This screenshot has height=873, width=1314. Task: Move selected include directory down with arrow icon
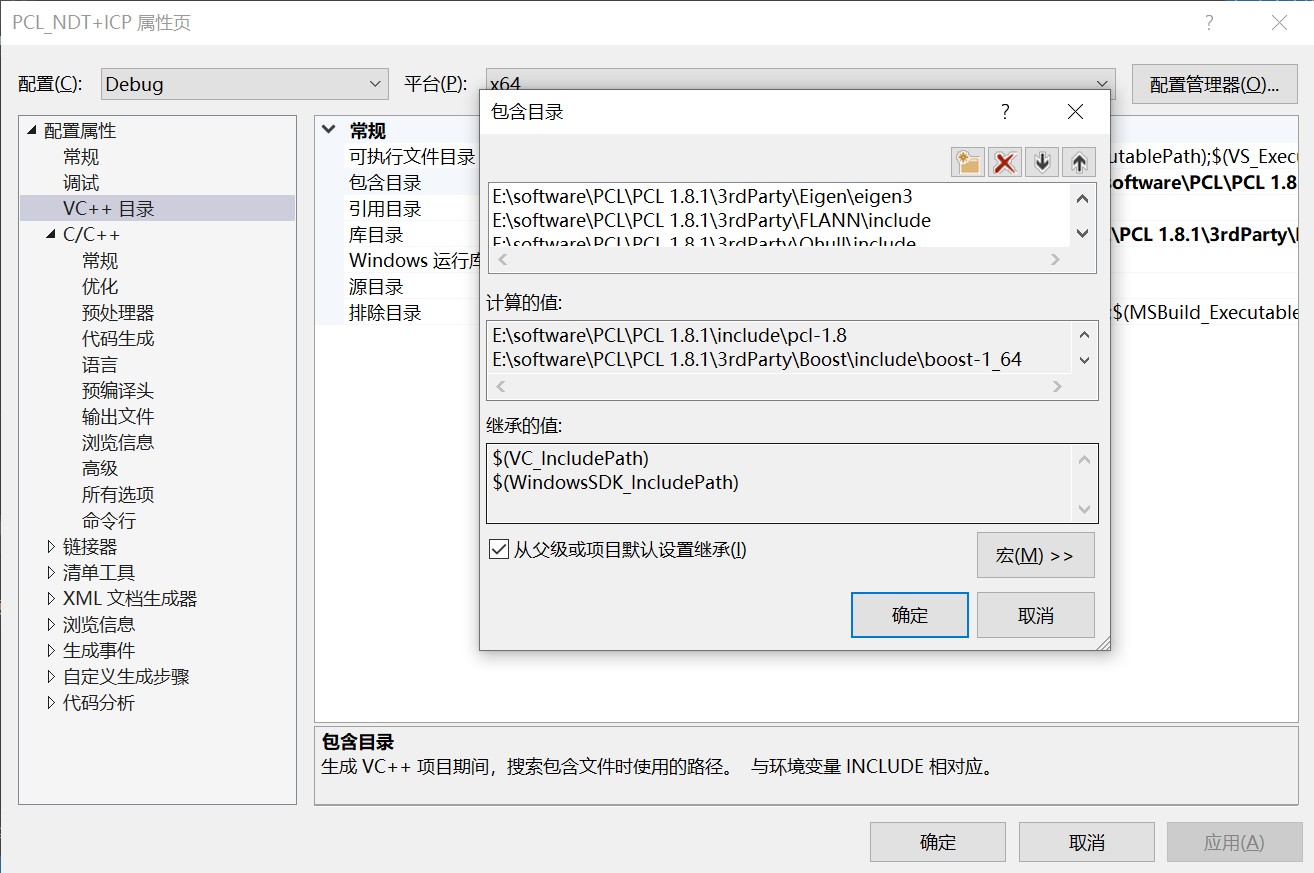1040,161
